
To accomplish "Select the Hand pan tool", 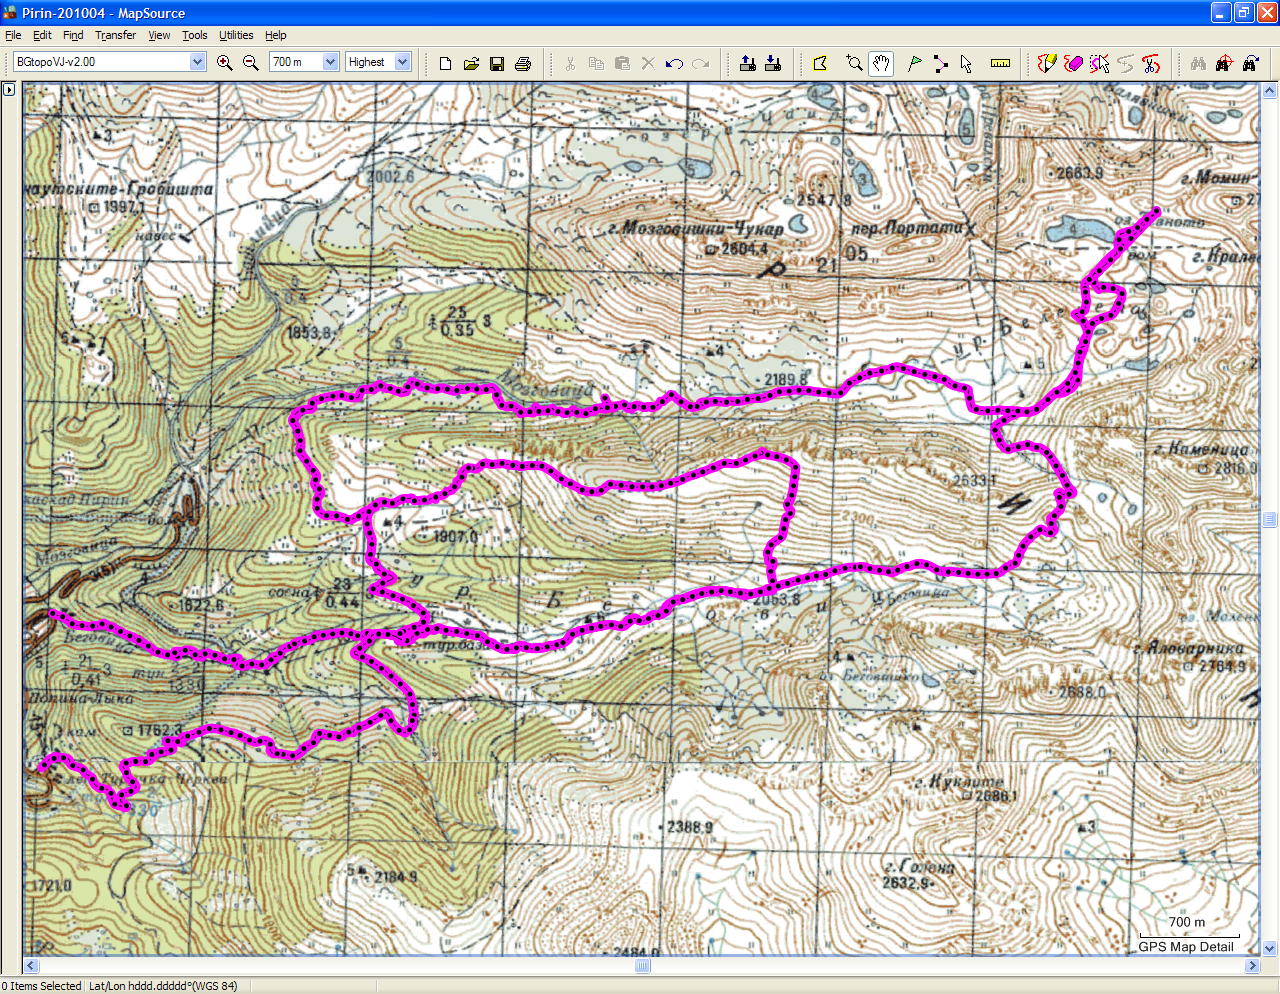I will pos(880,63).
